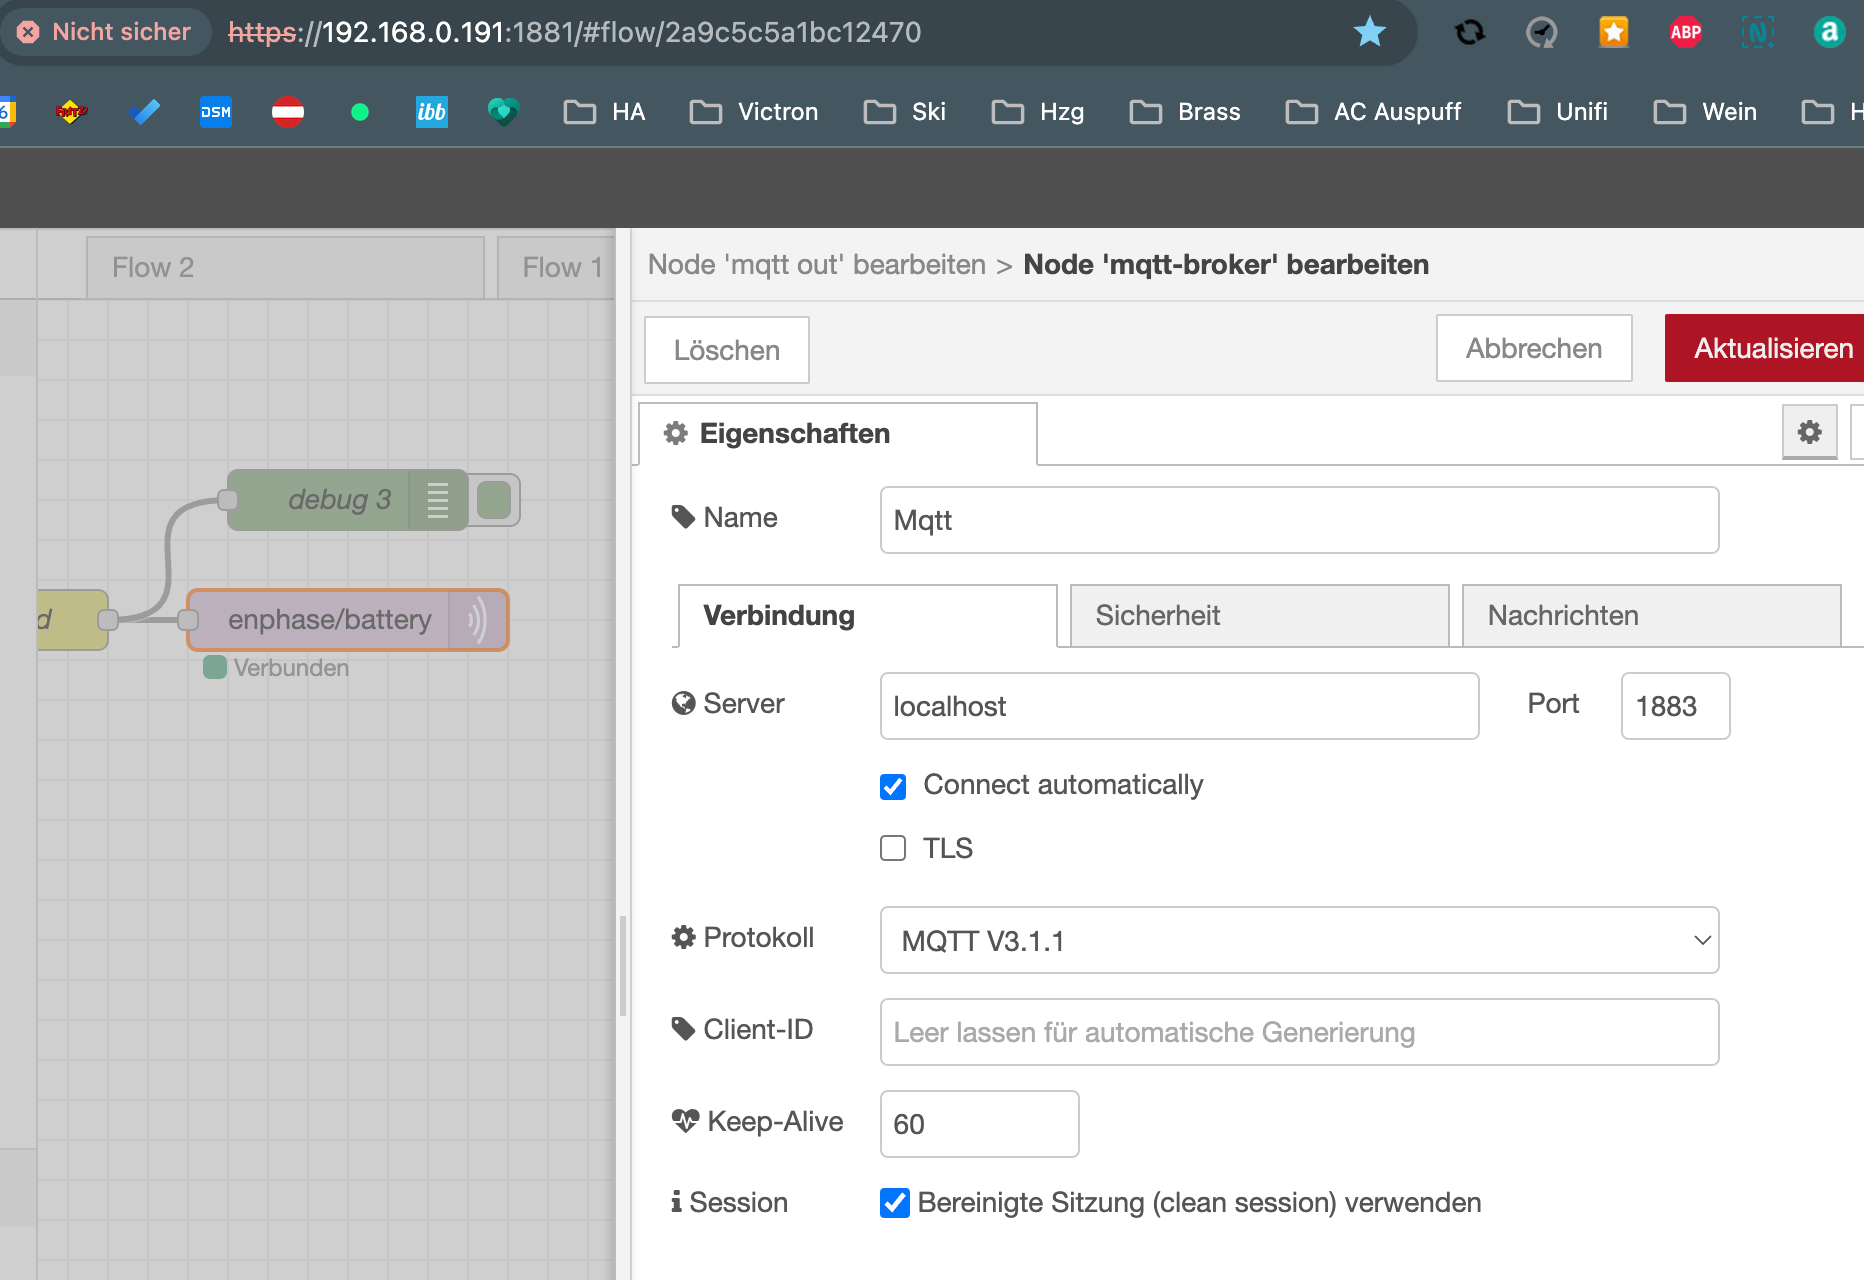
Task: Open the Protokoll MQTT V3.1.1 dropdown
Action: 1299,940
